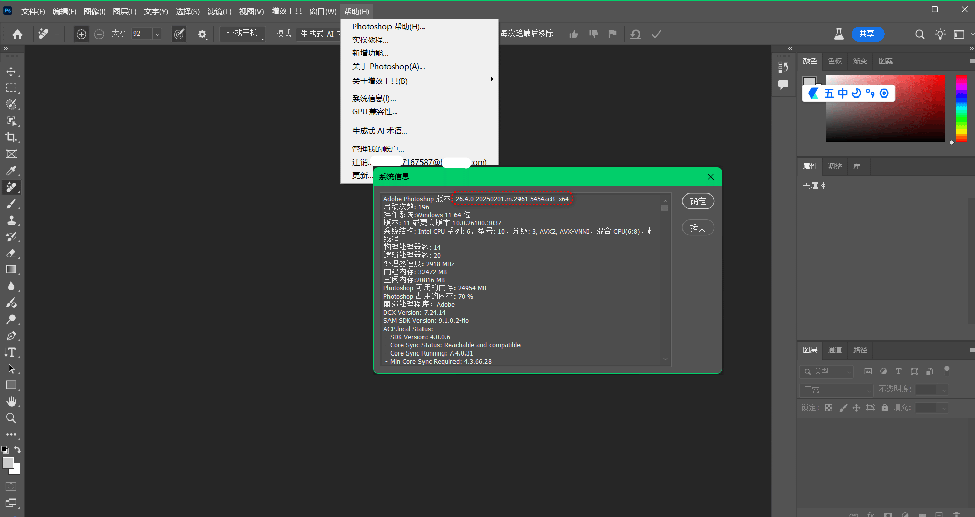
Task: Open the search magnifier at top right
Action: tap(920, 35)
